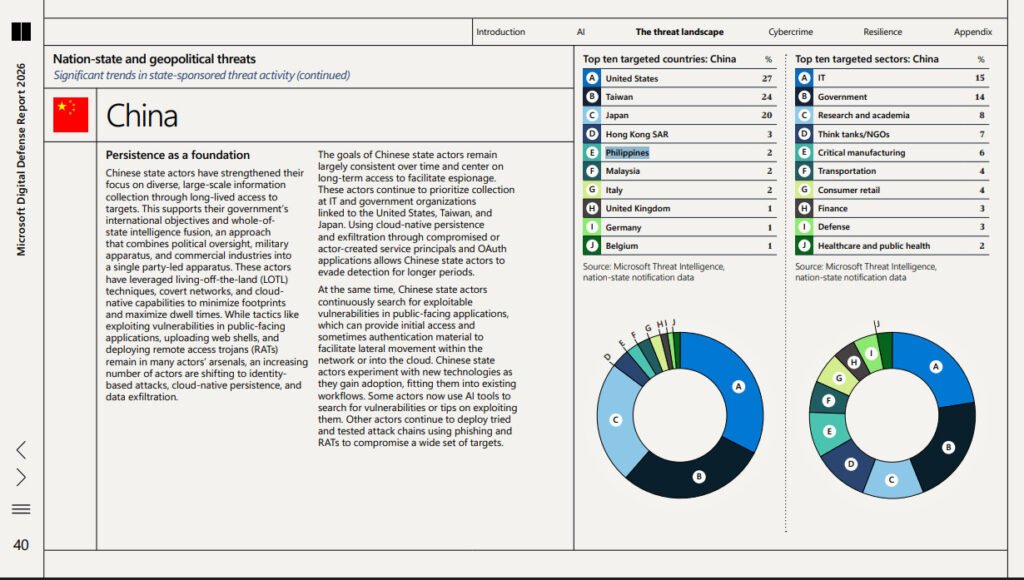Click the Consumer retail label
Screen dimensions: 1024x580
click(x=848, y=190)
